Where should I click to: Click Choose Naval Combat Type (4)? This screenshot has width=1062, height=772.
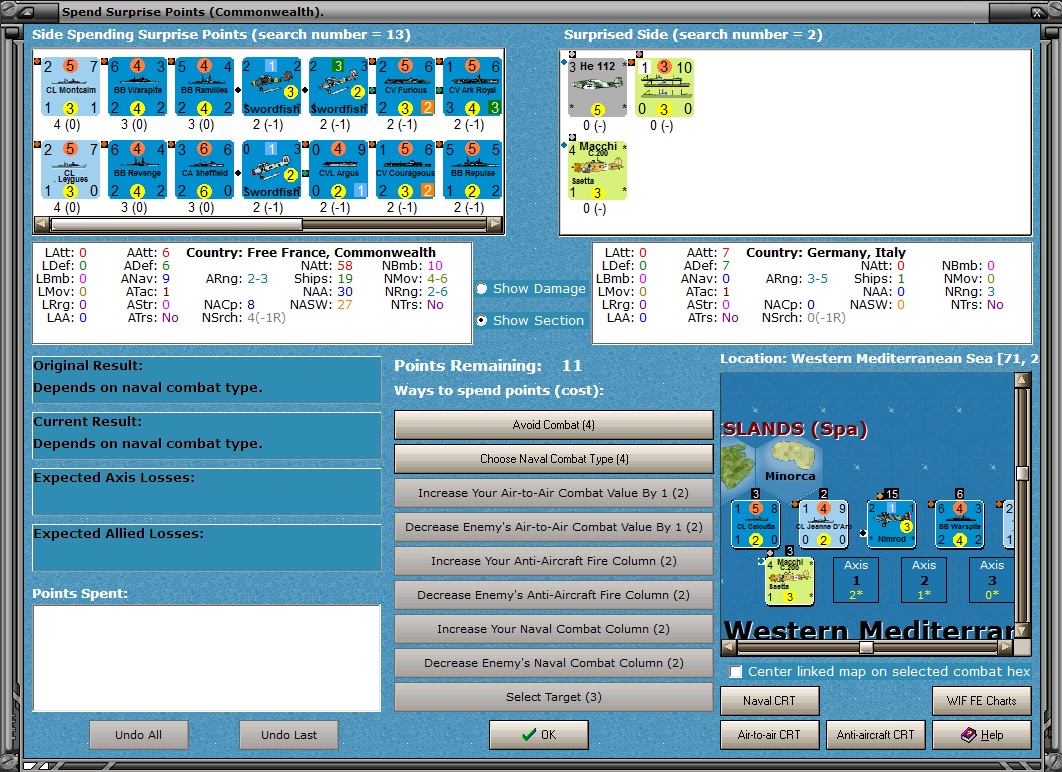553,459
